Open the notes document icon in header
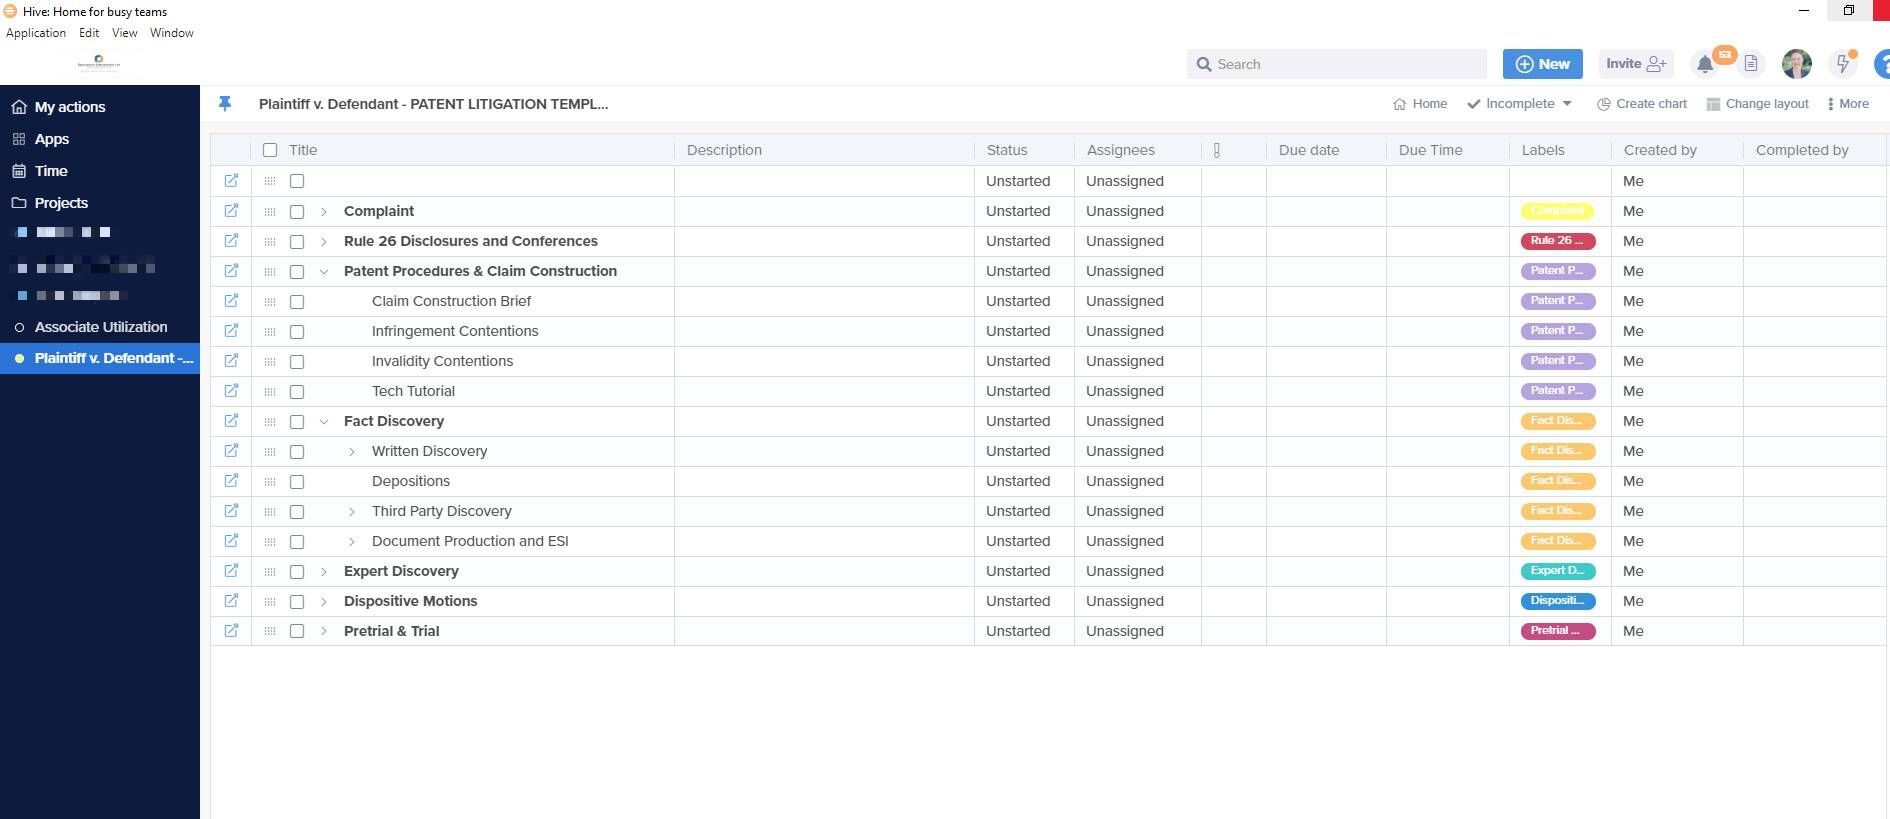The width and height of the screenshot is (1890, 819). 1751,64
